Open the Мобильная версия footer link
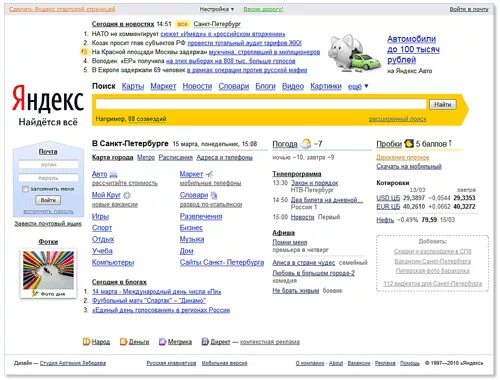The image size is (500, 380). [x=224, y=363]
